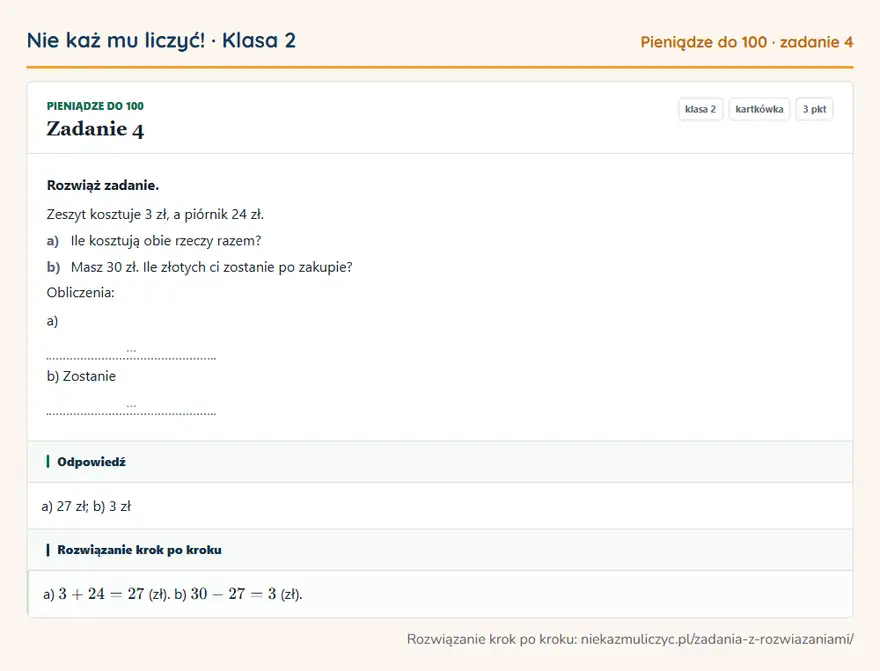Open the niekazmuliczyc.pl step-by-step solutions link
Viewport: 880px width, 671px height.
717,639
